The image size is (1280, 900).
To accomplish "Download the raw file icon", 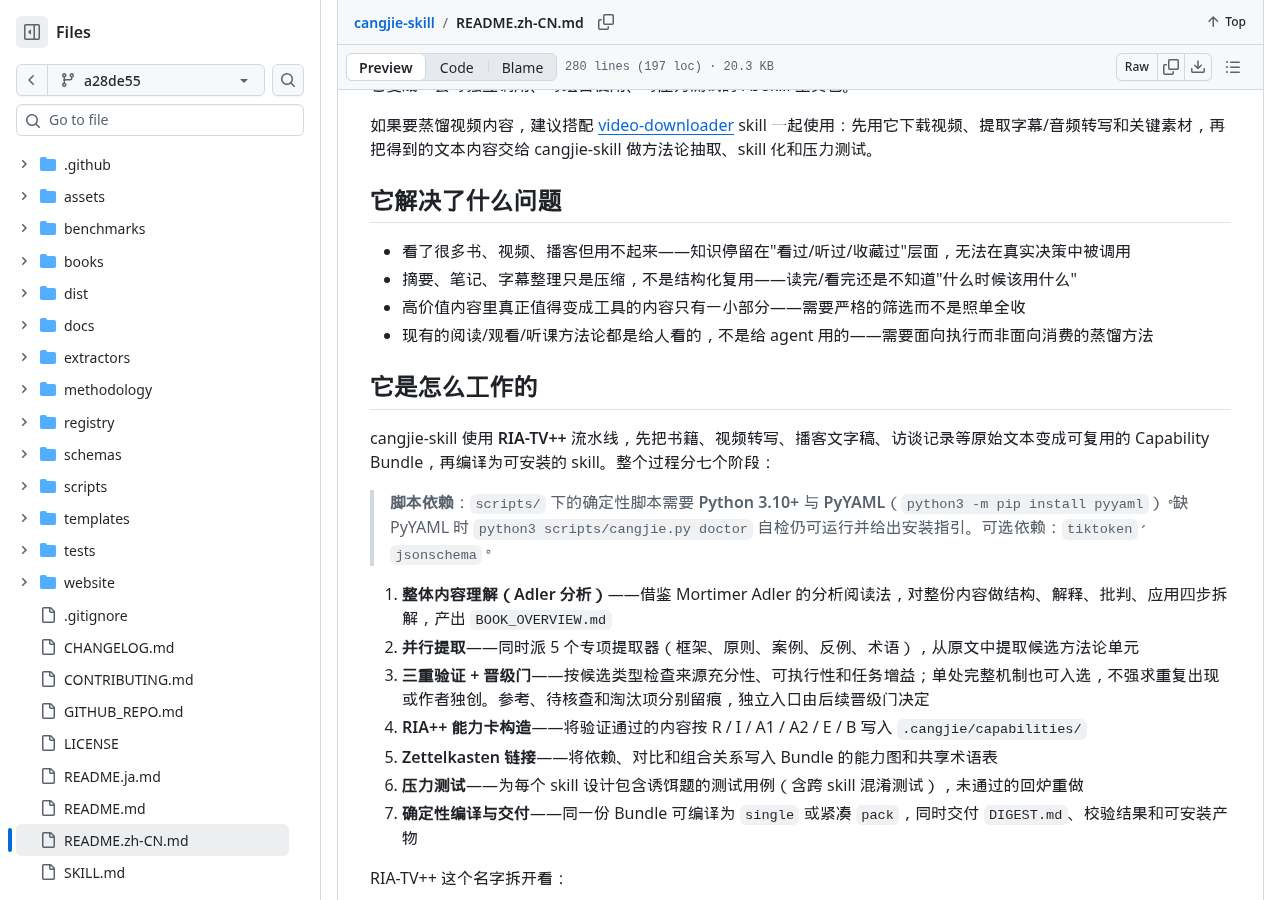I will pos(1198,67).
